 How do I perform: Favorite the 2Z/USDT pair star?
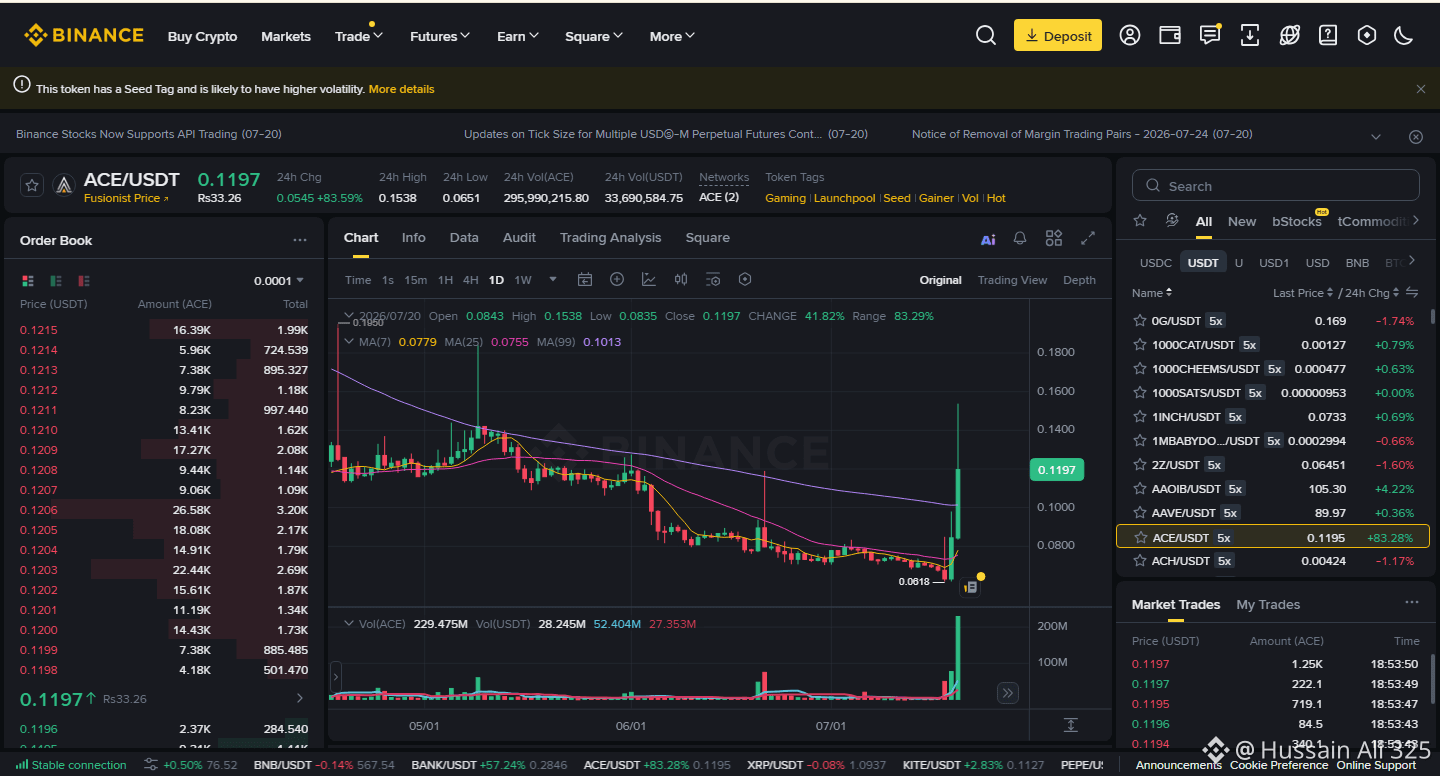pos(1140,465)
